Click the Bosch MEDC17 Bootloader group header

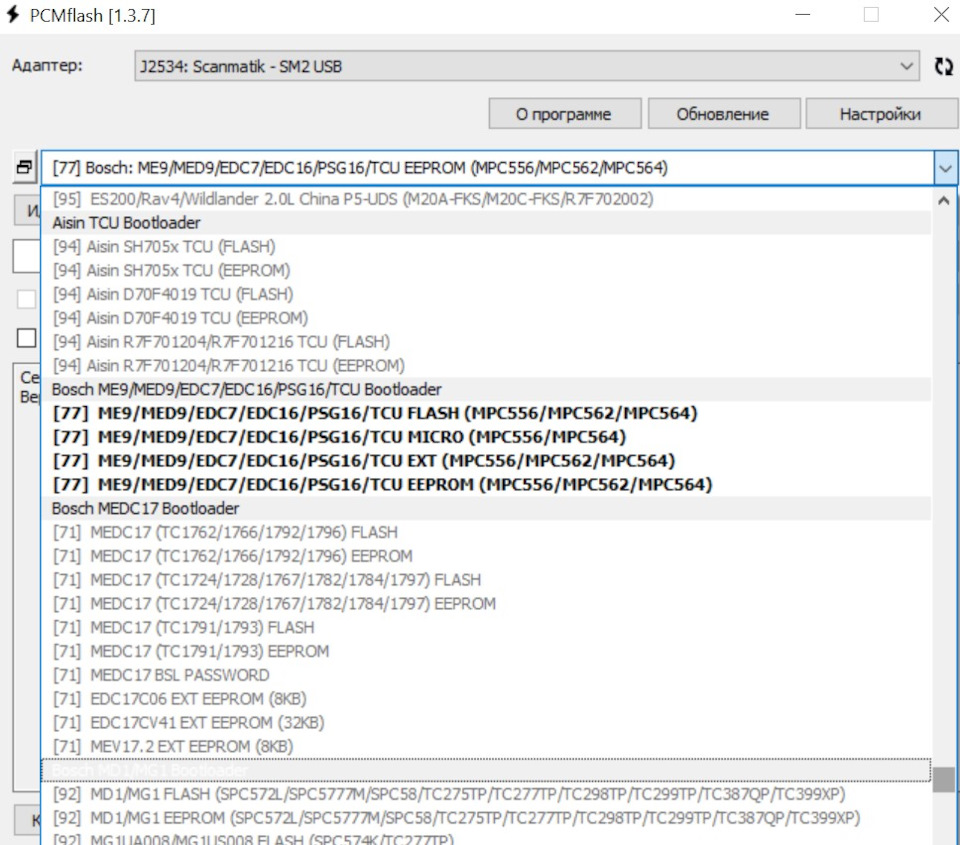coord(486,508)
